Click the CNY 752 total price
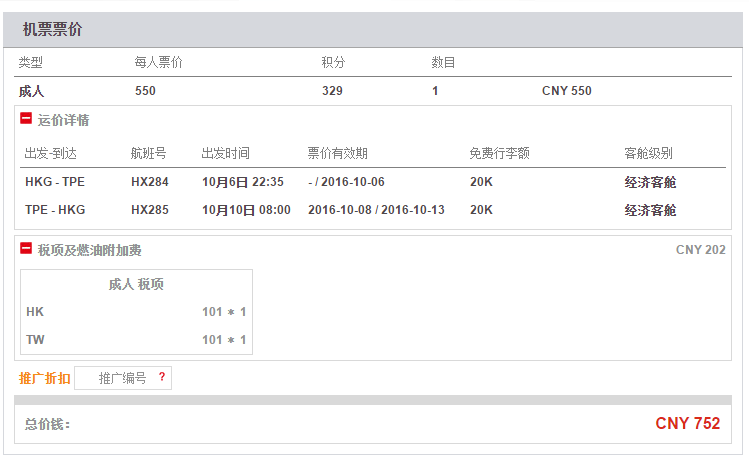 pyautogui.click(x=687, y=423)
